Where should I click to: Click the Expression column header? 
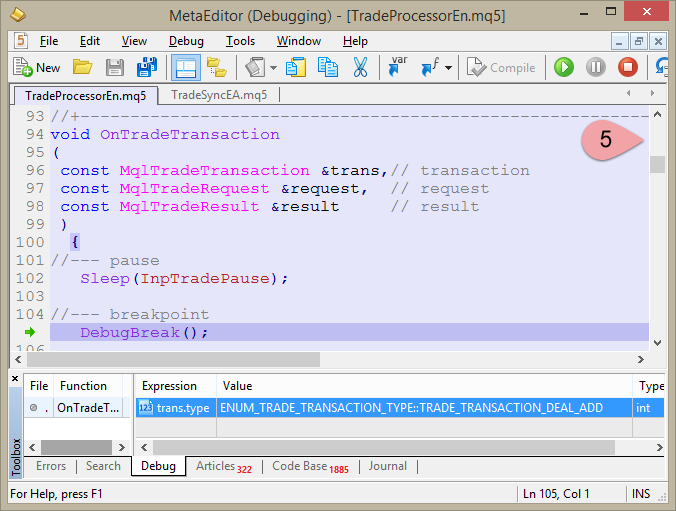pyautogui.click(x=175, y=386)
